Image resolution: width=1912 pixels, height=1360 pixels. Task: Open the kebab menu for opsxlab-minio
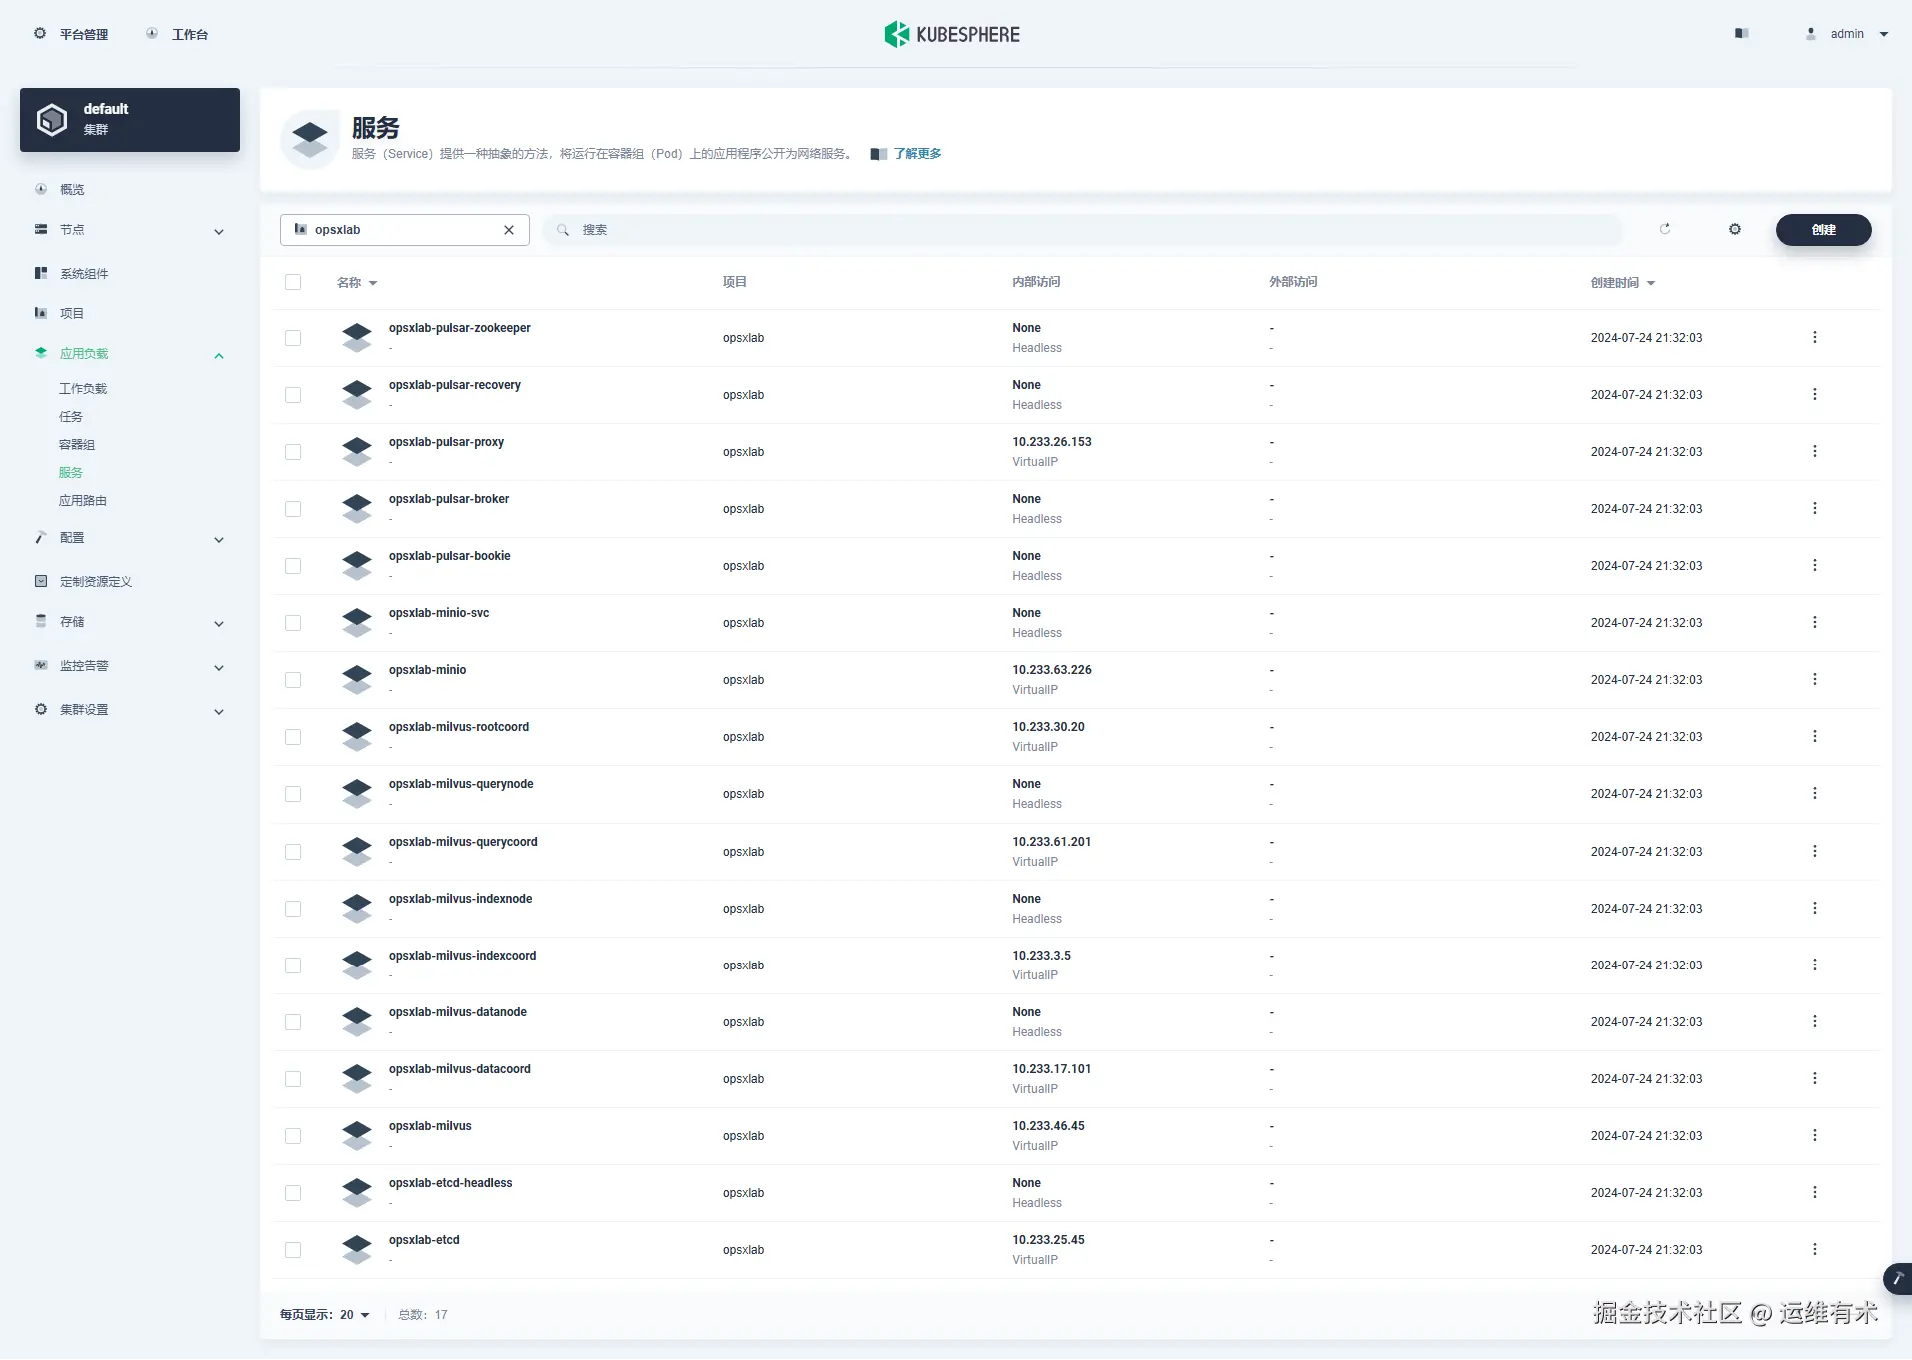coord(1814,679)
